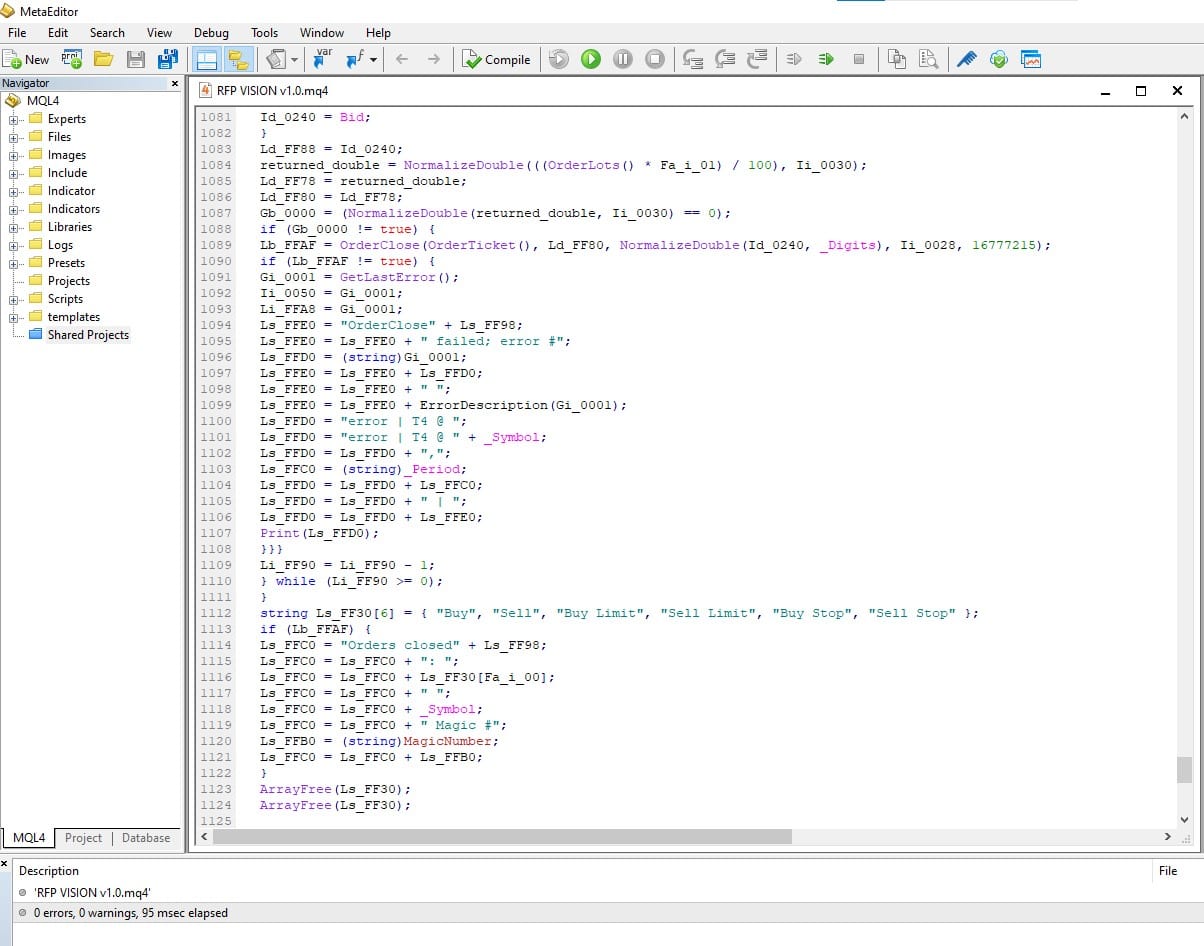Viewport: 1204px width, 946px height.
Task: Click the clipboard insert icon
Action: point(276,60)
